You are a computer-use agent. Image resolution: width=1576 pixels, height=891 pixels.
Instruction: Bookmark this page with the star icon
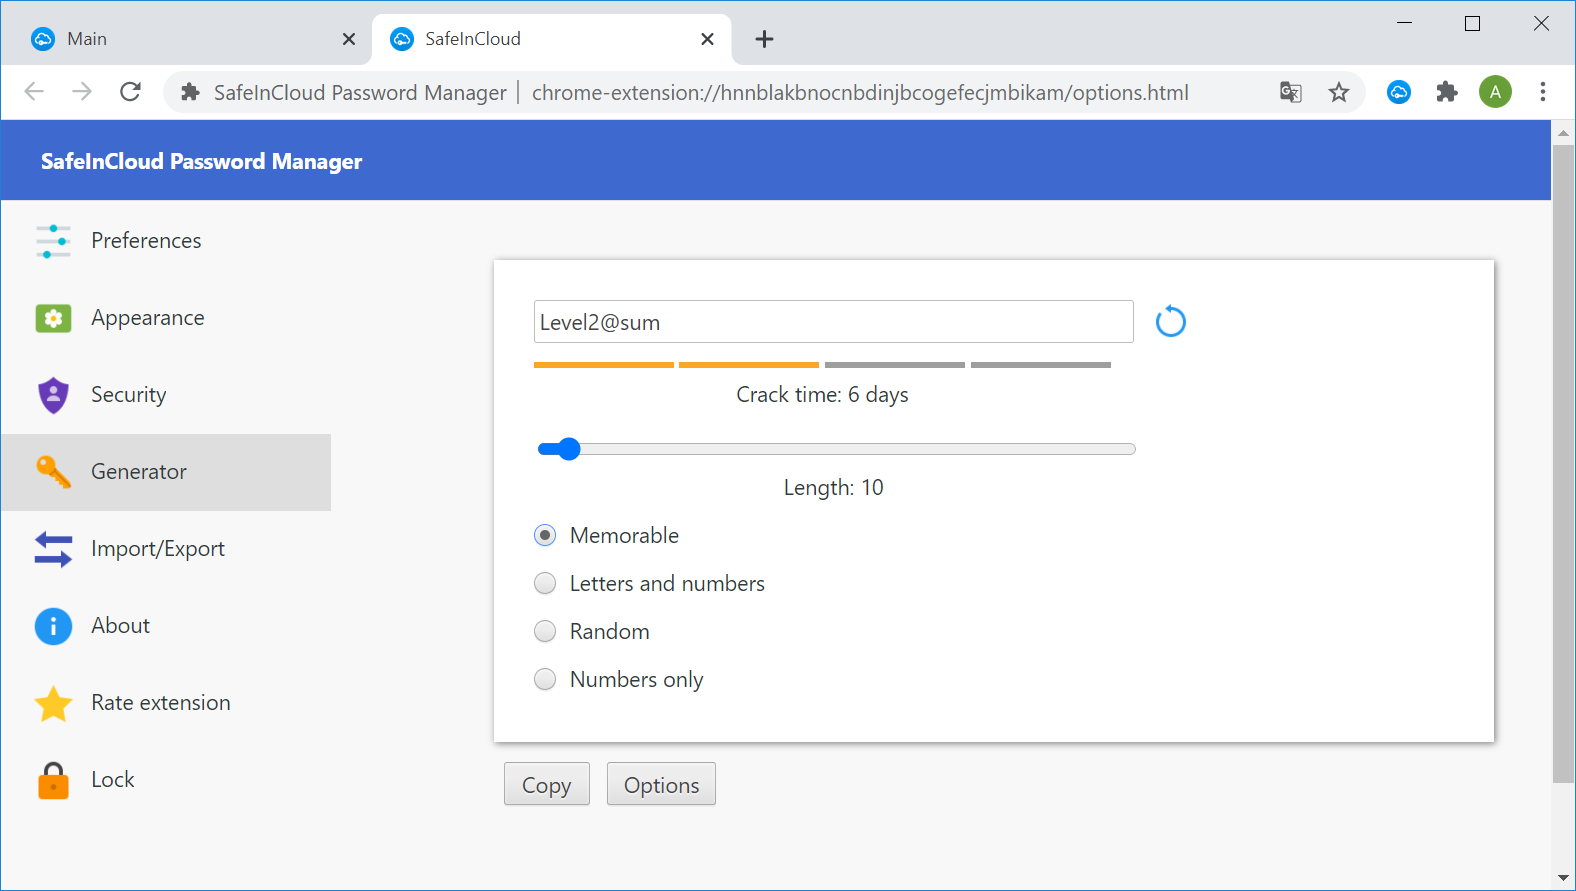point(1339,93)
